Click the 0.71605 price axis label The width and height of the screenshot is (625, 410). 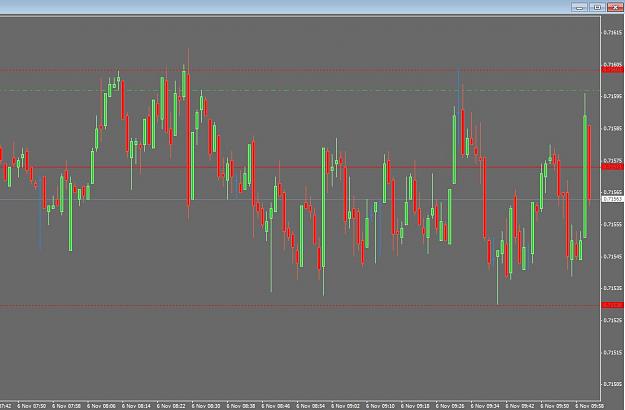pos(613,64)
